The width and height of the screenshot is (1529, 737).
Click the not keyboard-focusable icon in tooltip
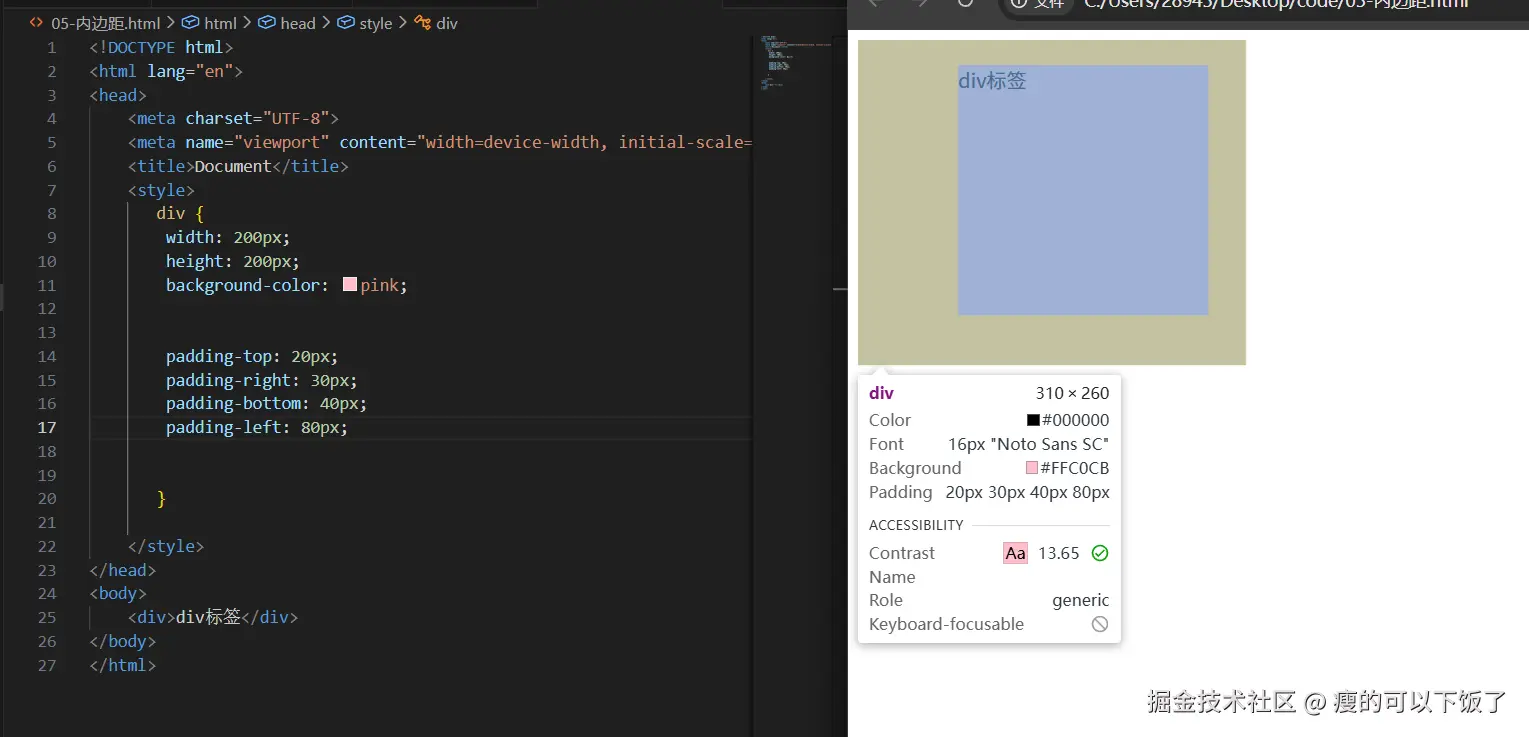(x=1100, y=624)
